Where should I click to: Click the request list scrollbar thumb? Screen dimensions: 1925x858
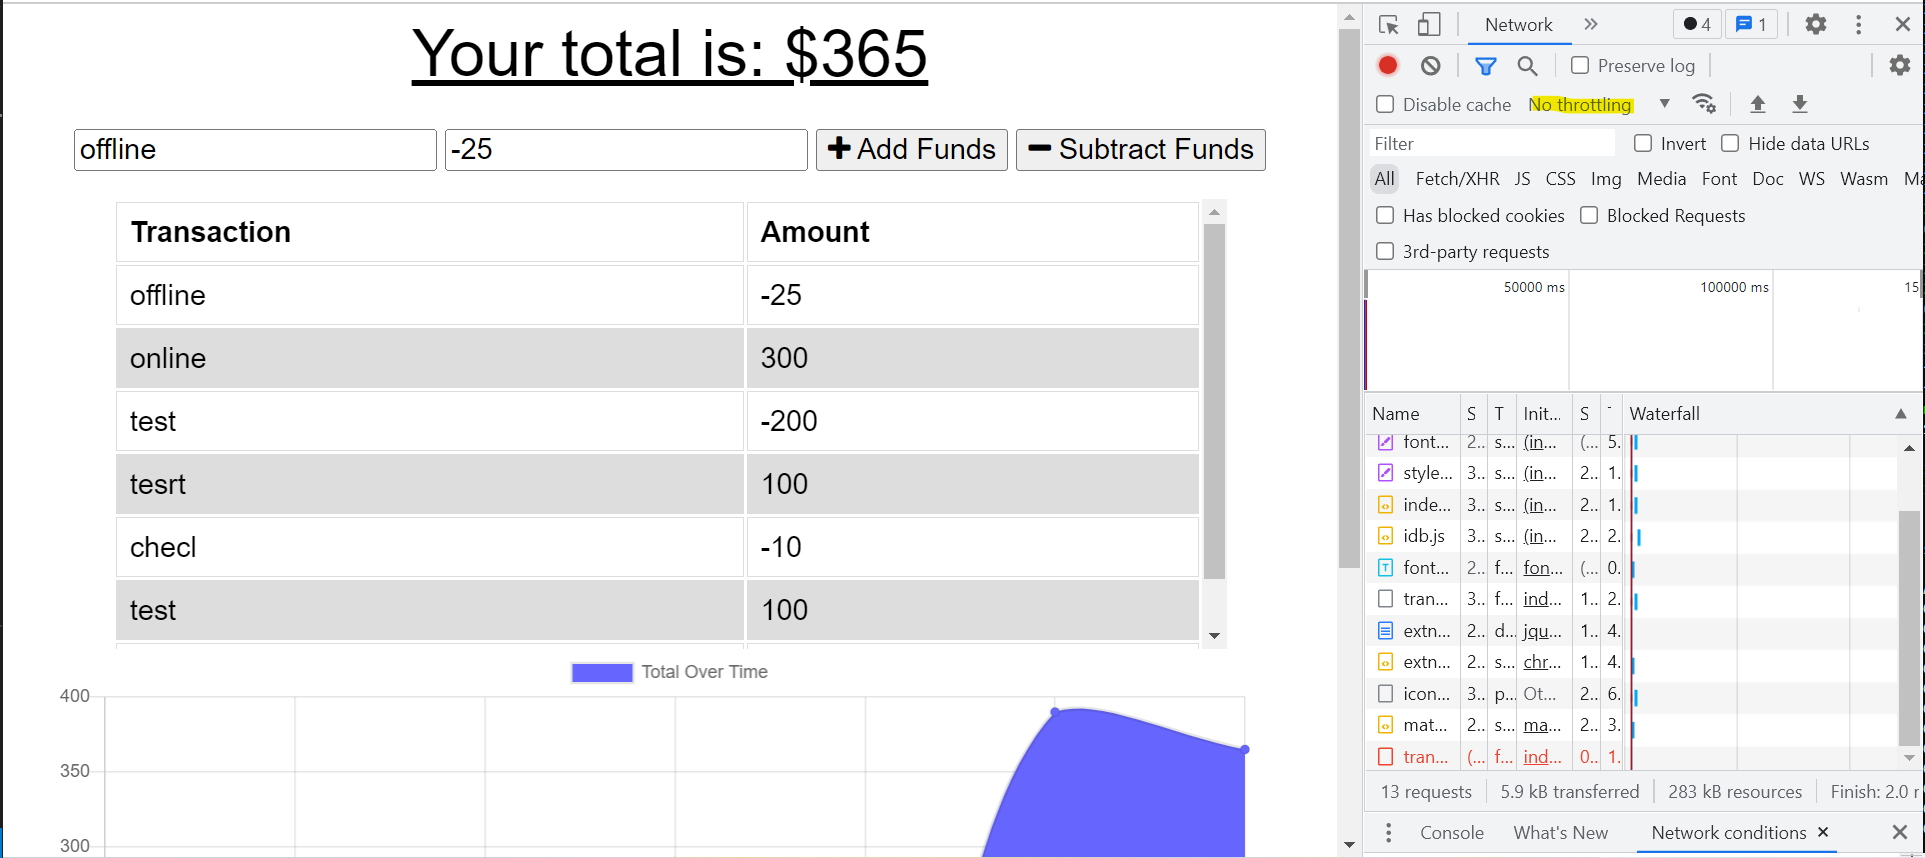(1909, 628)
